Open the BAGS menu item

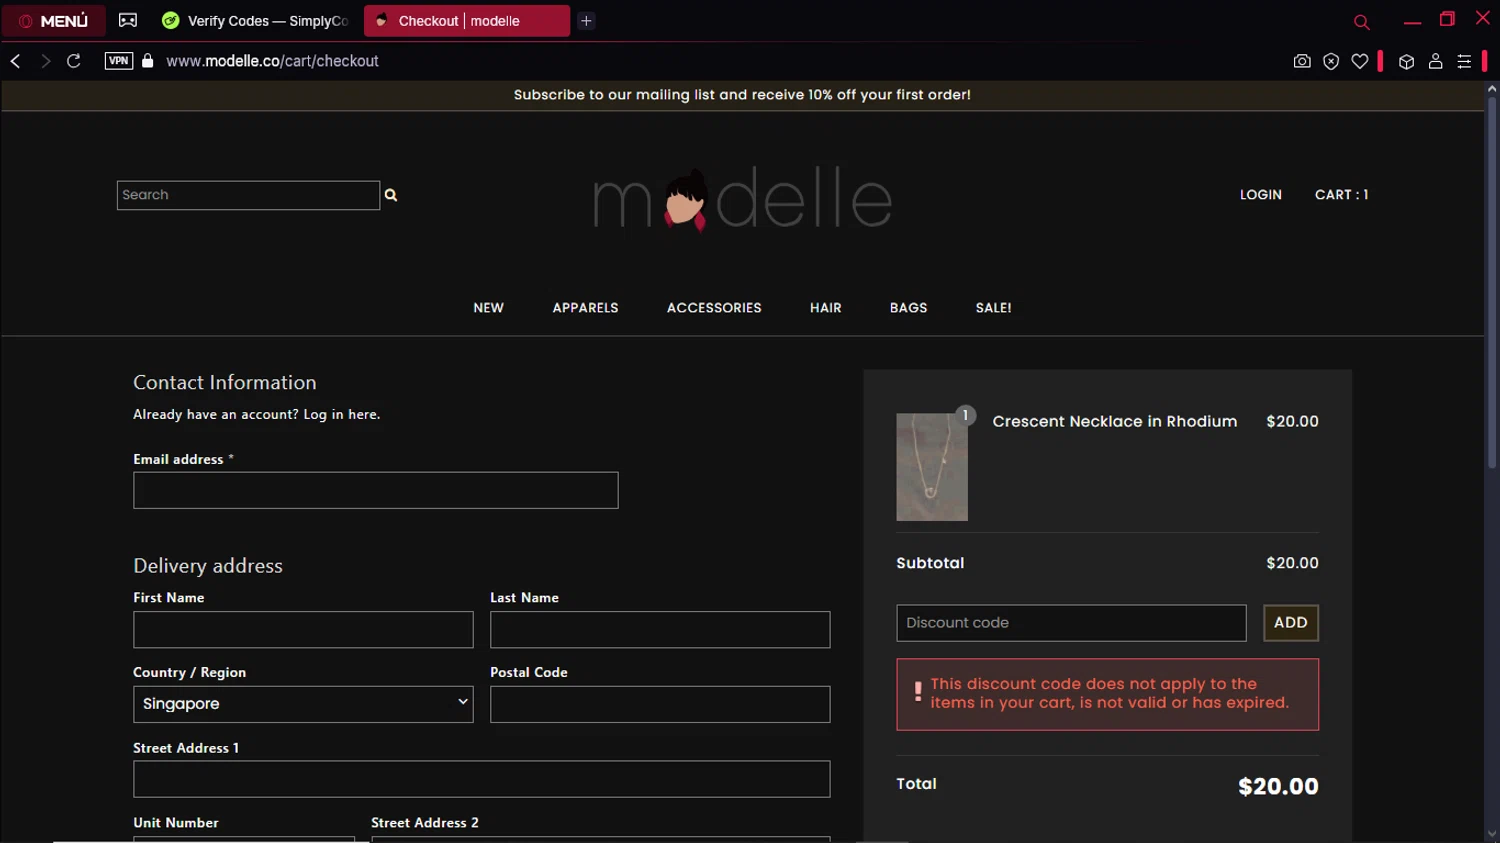coord(908,308)
